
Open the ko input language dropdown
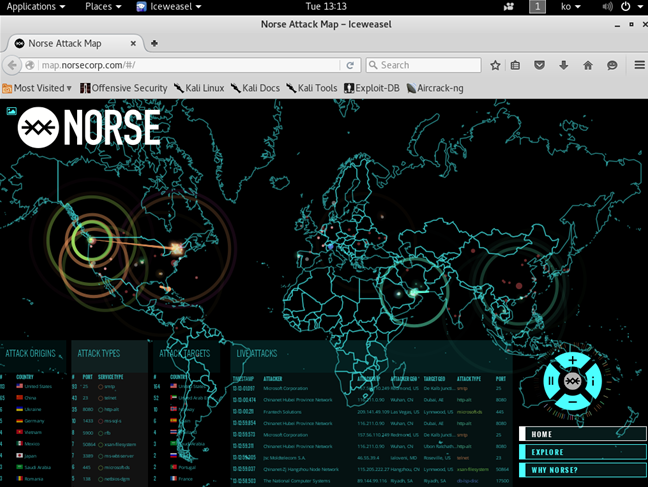(x=570, y=7)
